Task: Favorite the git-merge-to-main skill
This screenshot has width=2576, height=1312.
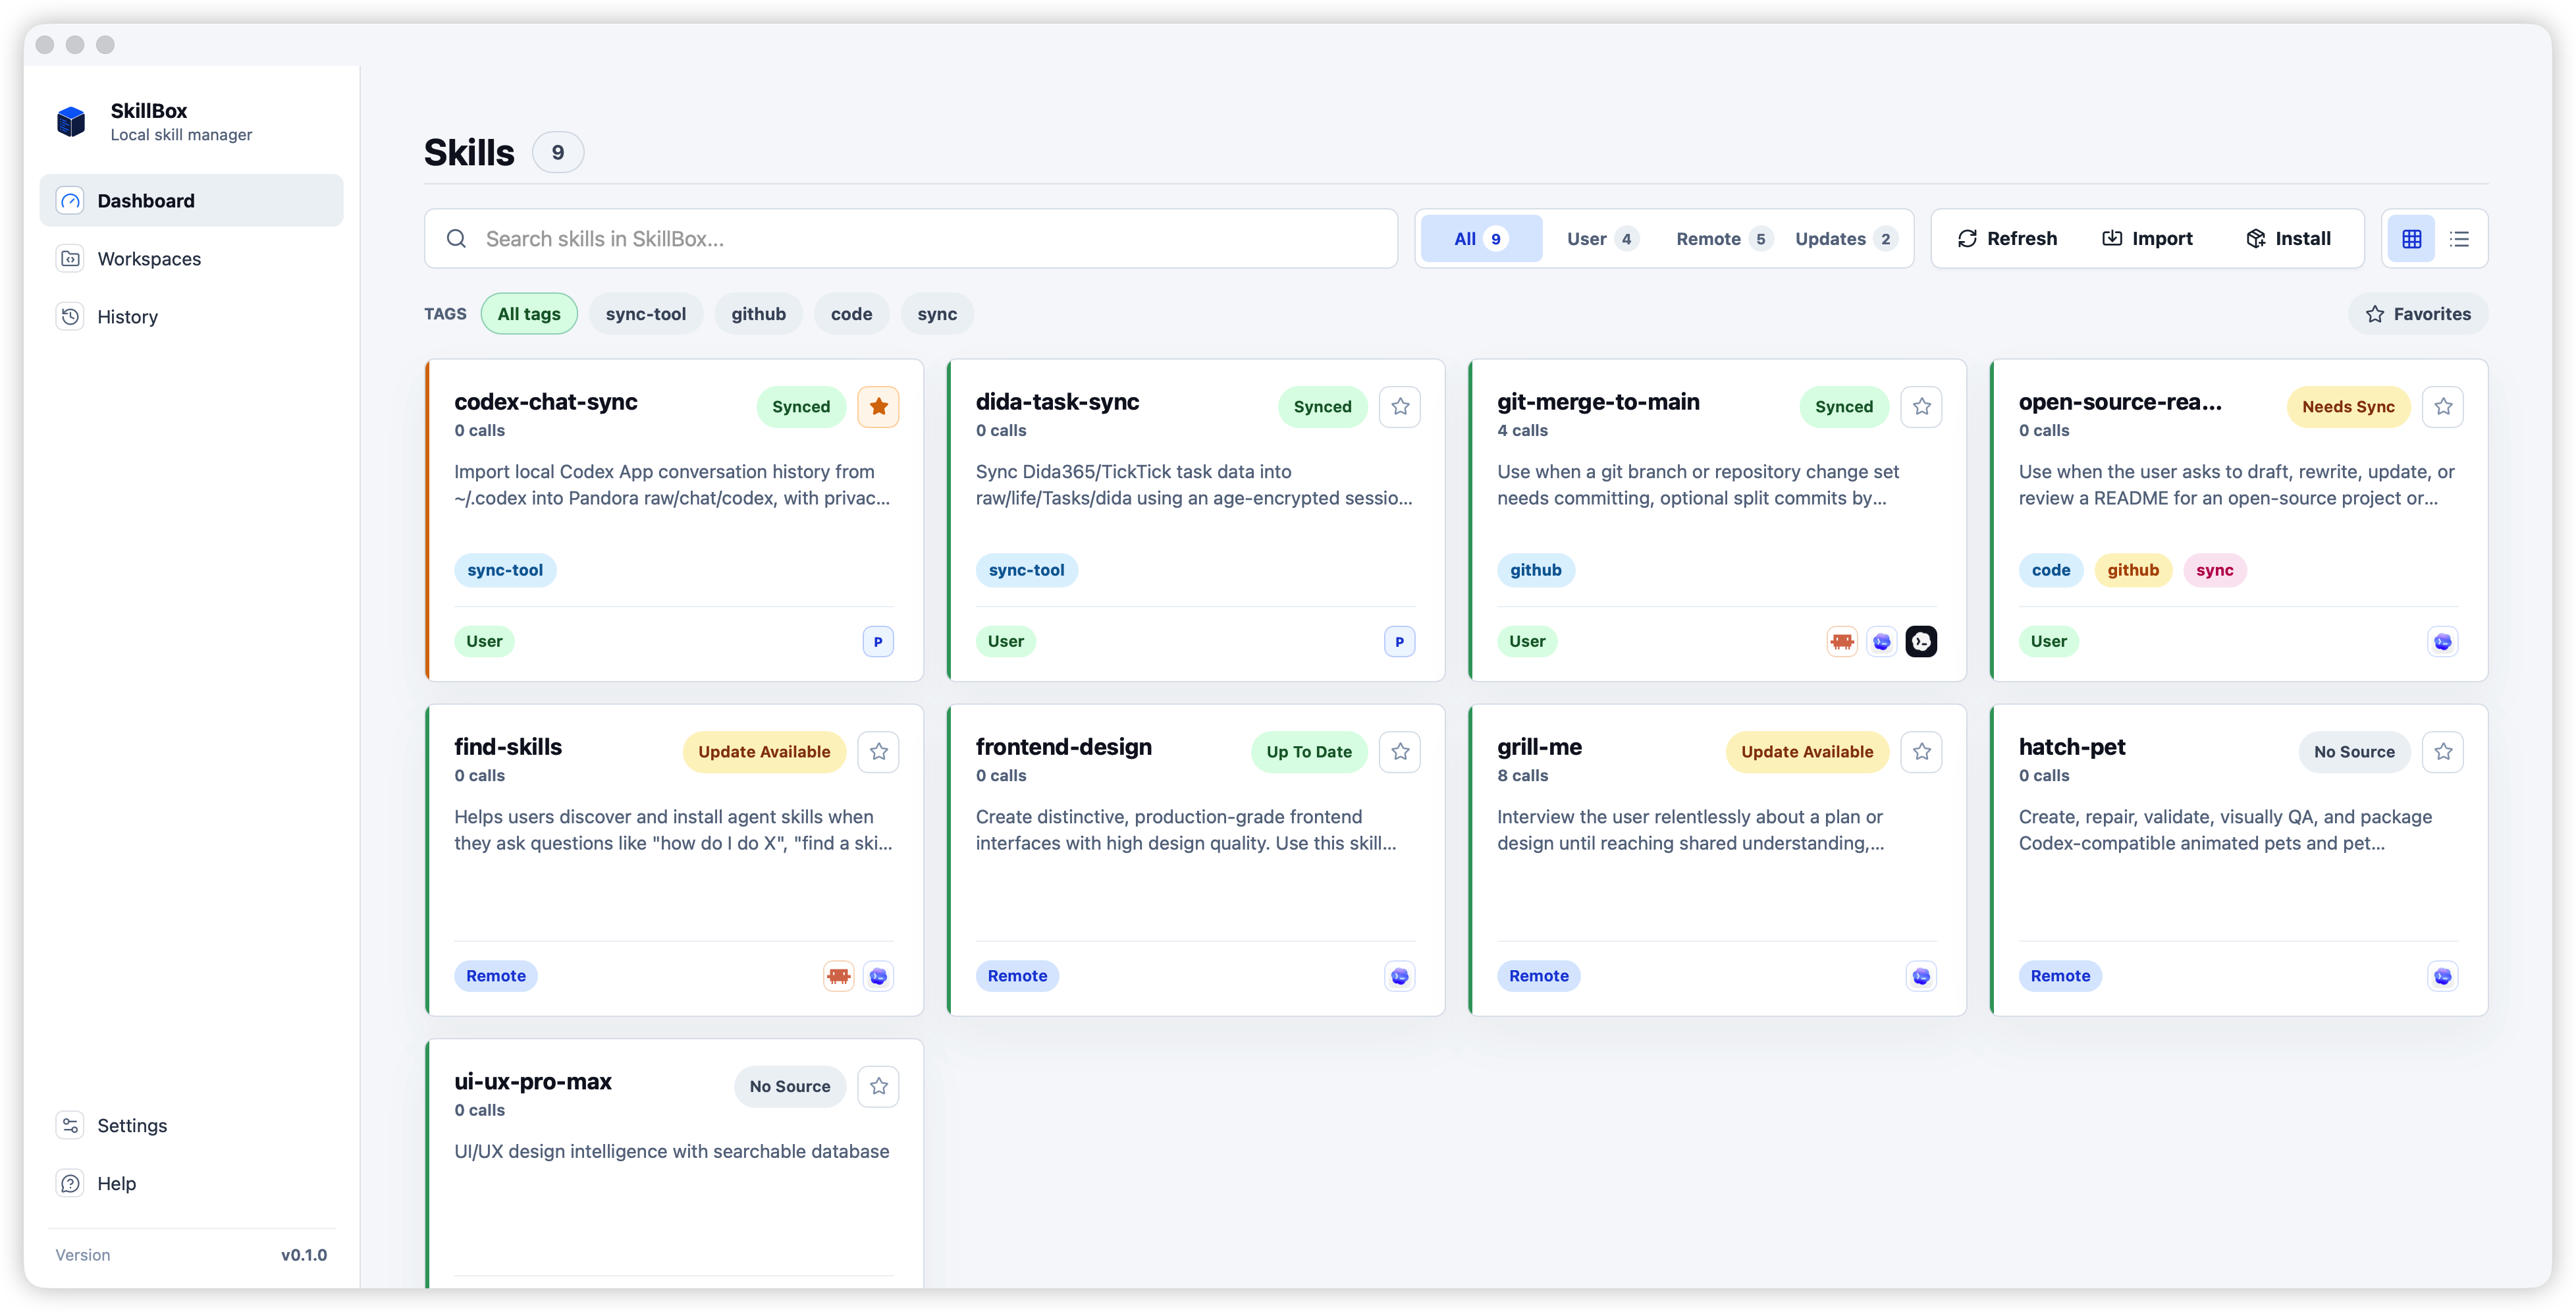Action: (x=1921, y=407)
